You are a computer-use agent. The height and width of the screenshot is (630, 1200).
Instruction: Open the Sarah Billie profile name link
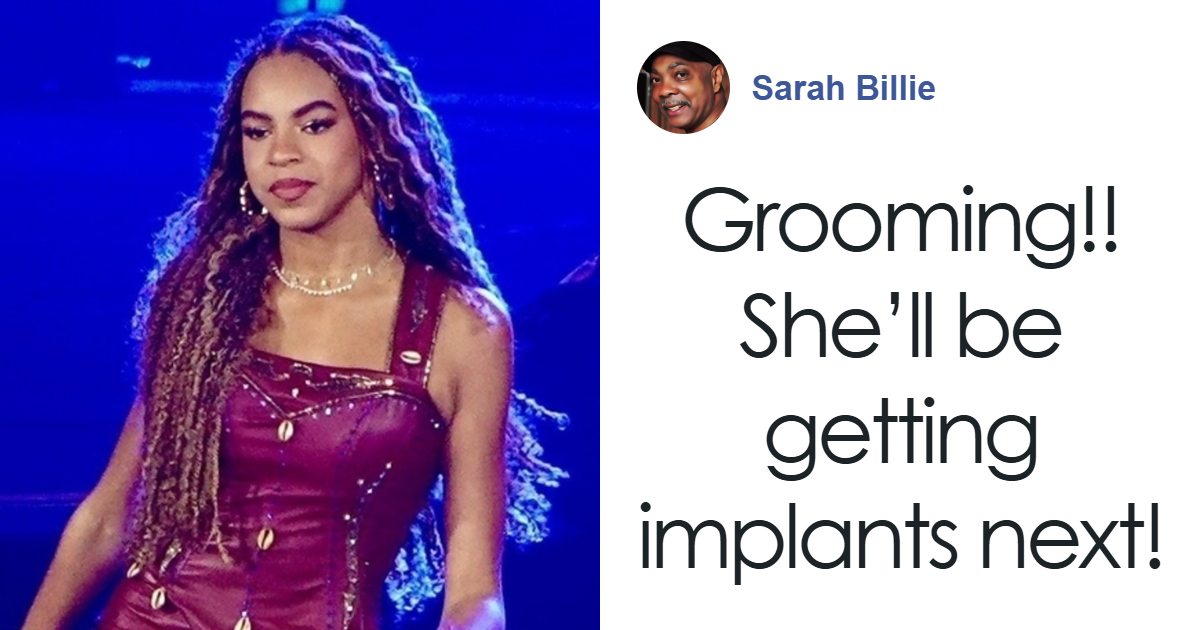843,88
